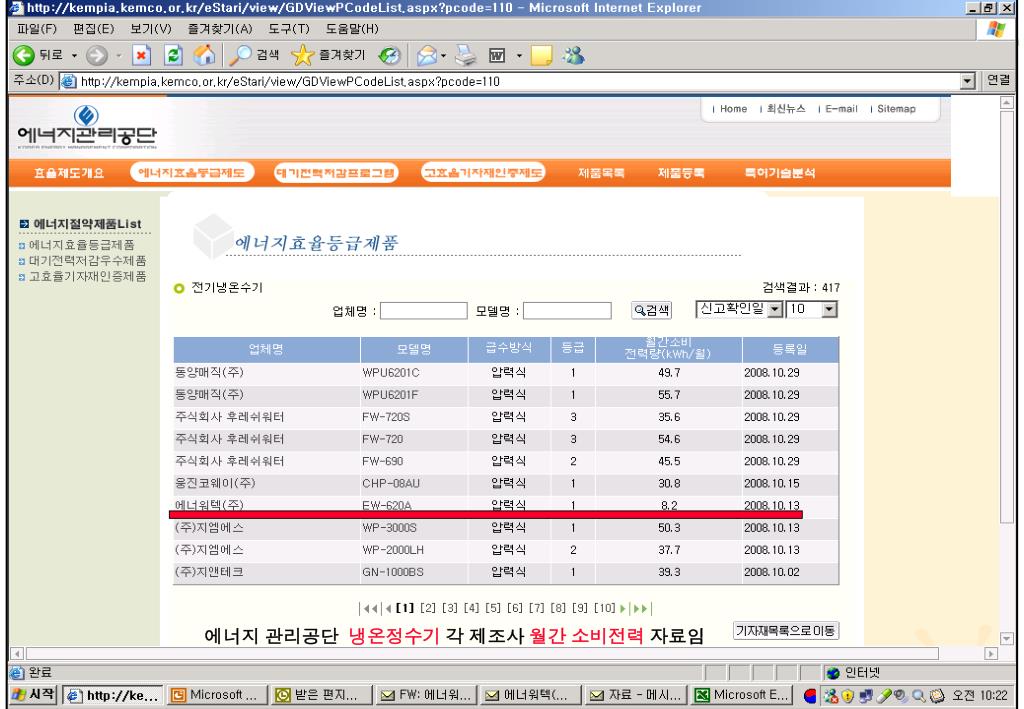Click the vertical scrollbar down arrow
The width and height of the screenshot is (1024, 709).
point(1006,638)
